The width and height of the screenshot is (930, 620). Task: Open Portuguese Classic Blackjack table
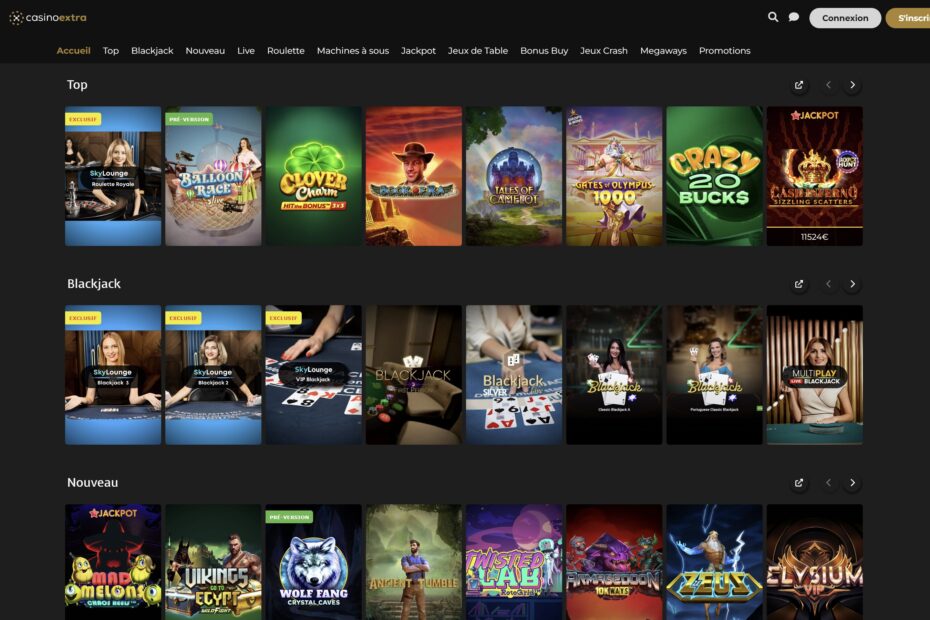714,375
